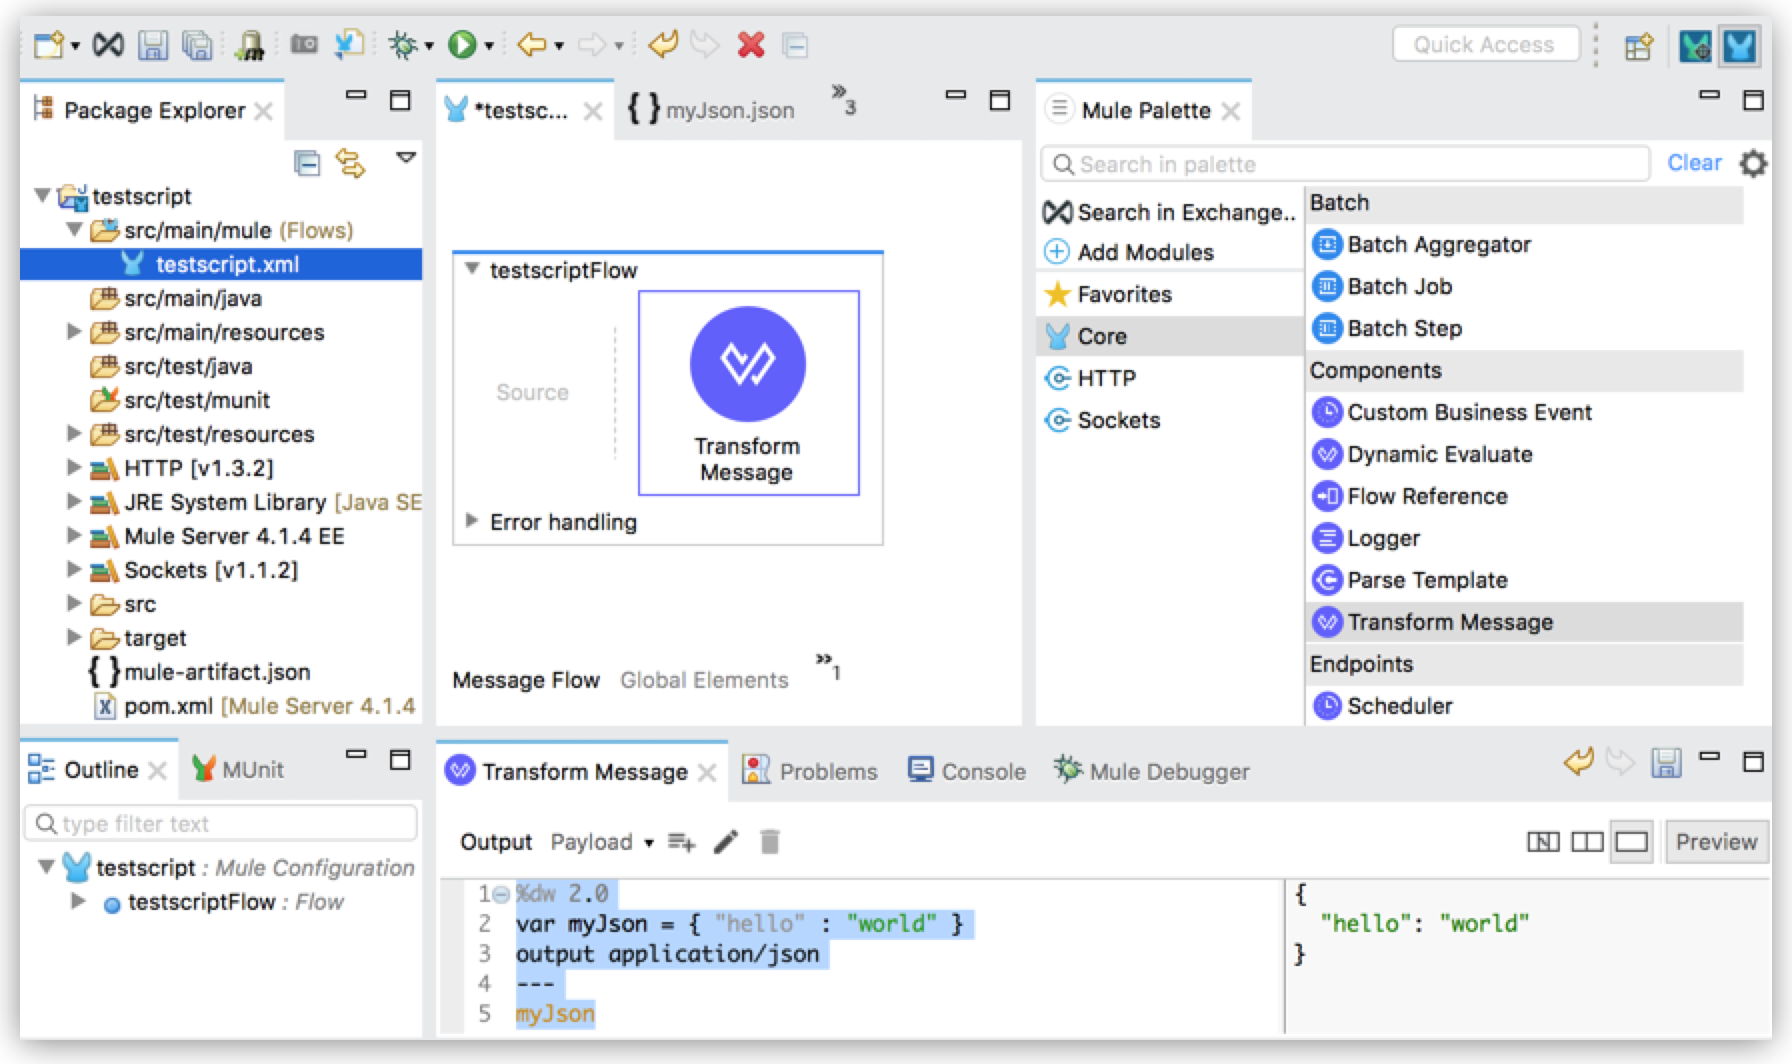
Task: Switch to the two-column layout view toggle
Action: coord(1588,841)
